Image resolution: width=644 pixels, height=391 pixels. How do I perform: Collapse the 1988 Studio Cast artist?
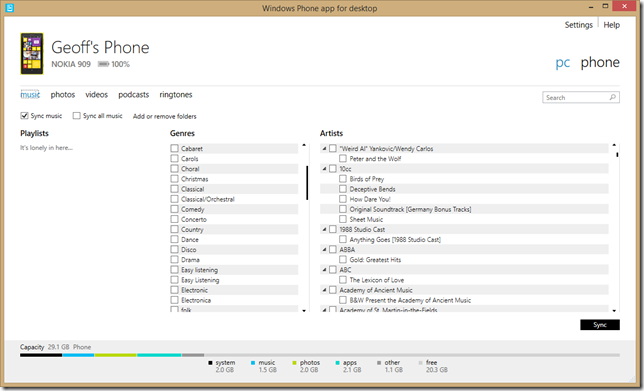pyautogui.click(x=324, y=229)
